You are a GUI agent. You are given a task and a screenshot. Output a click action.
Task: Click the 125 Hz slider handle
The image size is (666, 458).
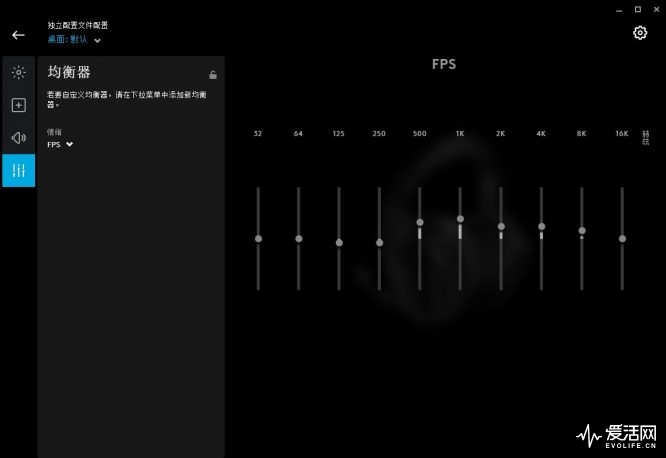point(339,243)
